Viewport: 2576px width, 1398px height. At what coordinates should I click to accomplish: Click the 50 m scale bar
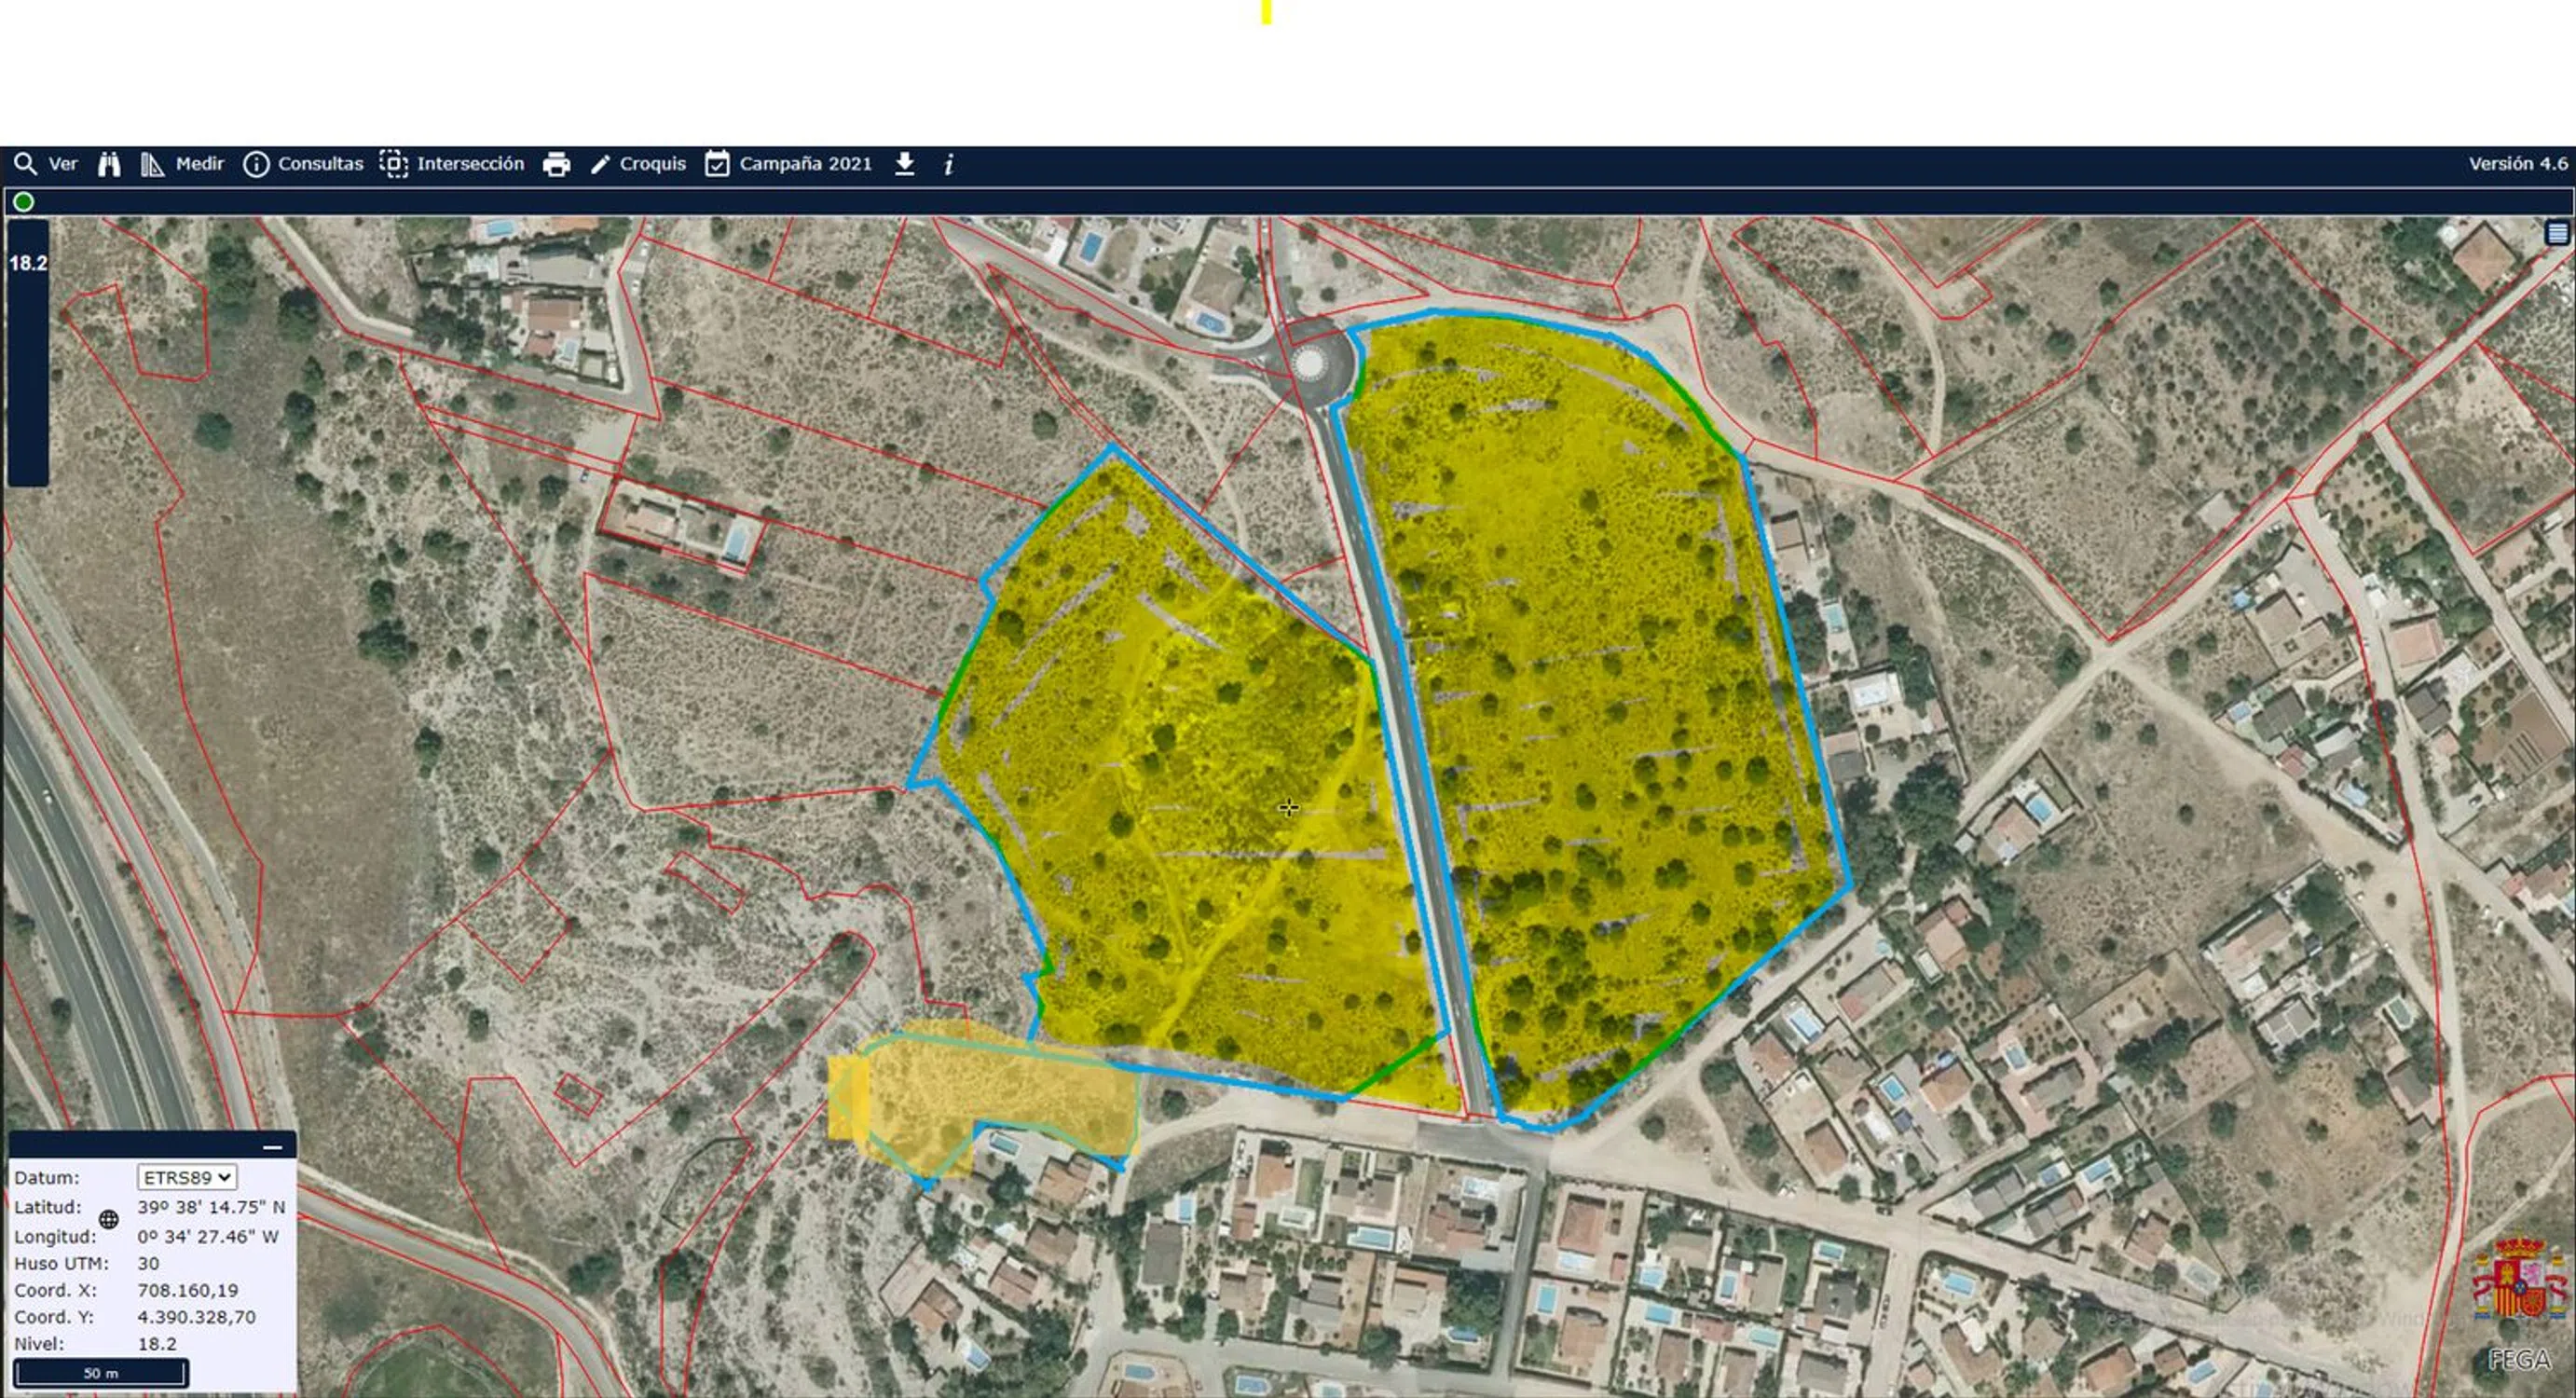coord(100,1372)
